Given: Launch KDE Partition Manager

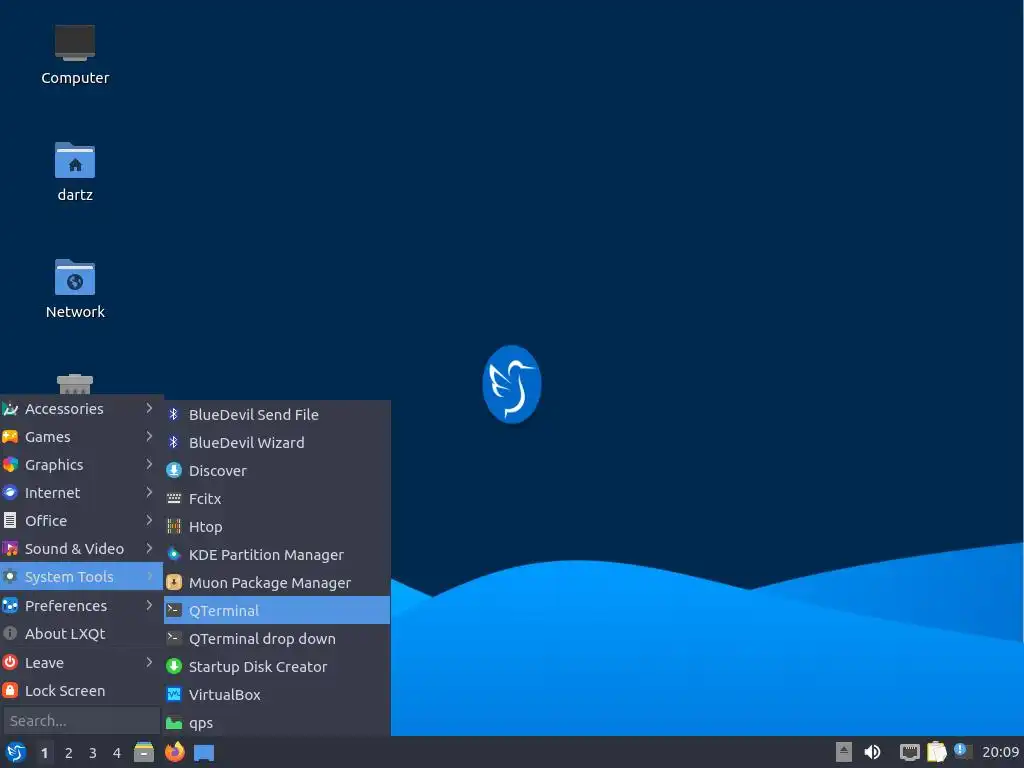Looking at the screenshot, I should pyautogui.click(x=278, y=554).
